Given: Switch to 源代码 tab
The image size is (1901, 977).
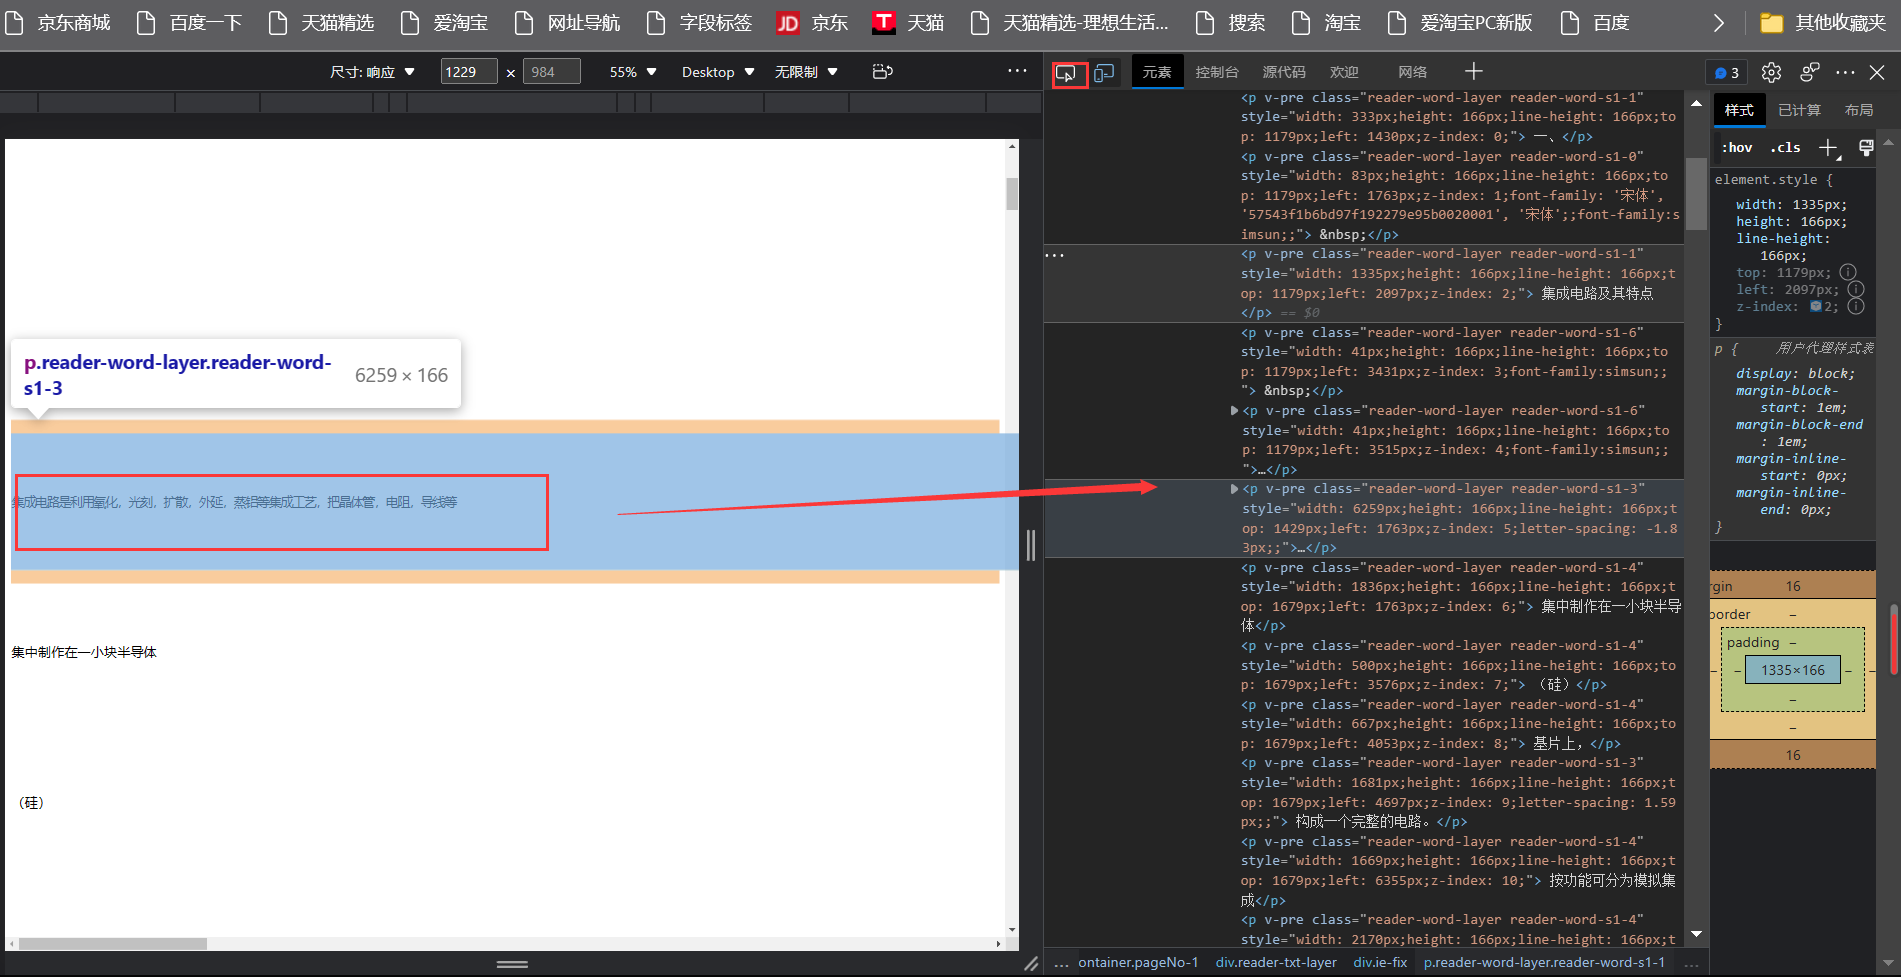Looking at the screenshot, I should (x=1284, y=72).
